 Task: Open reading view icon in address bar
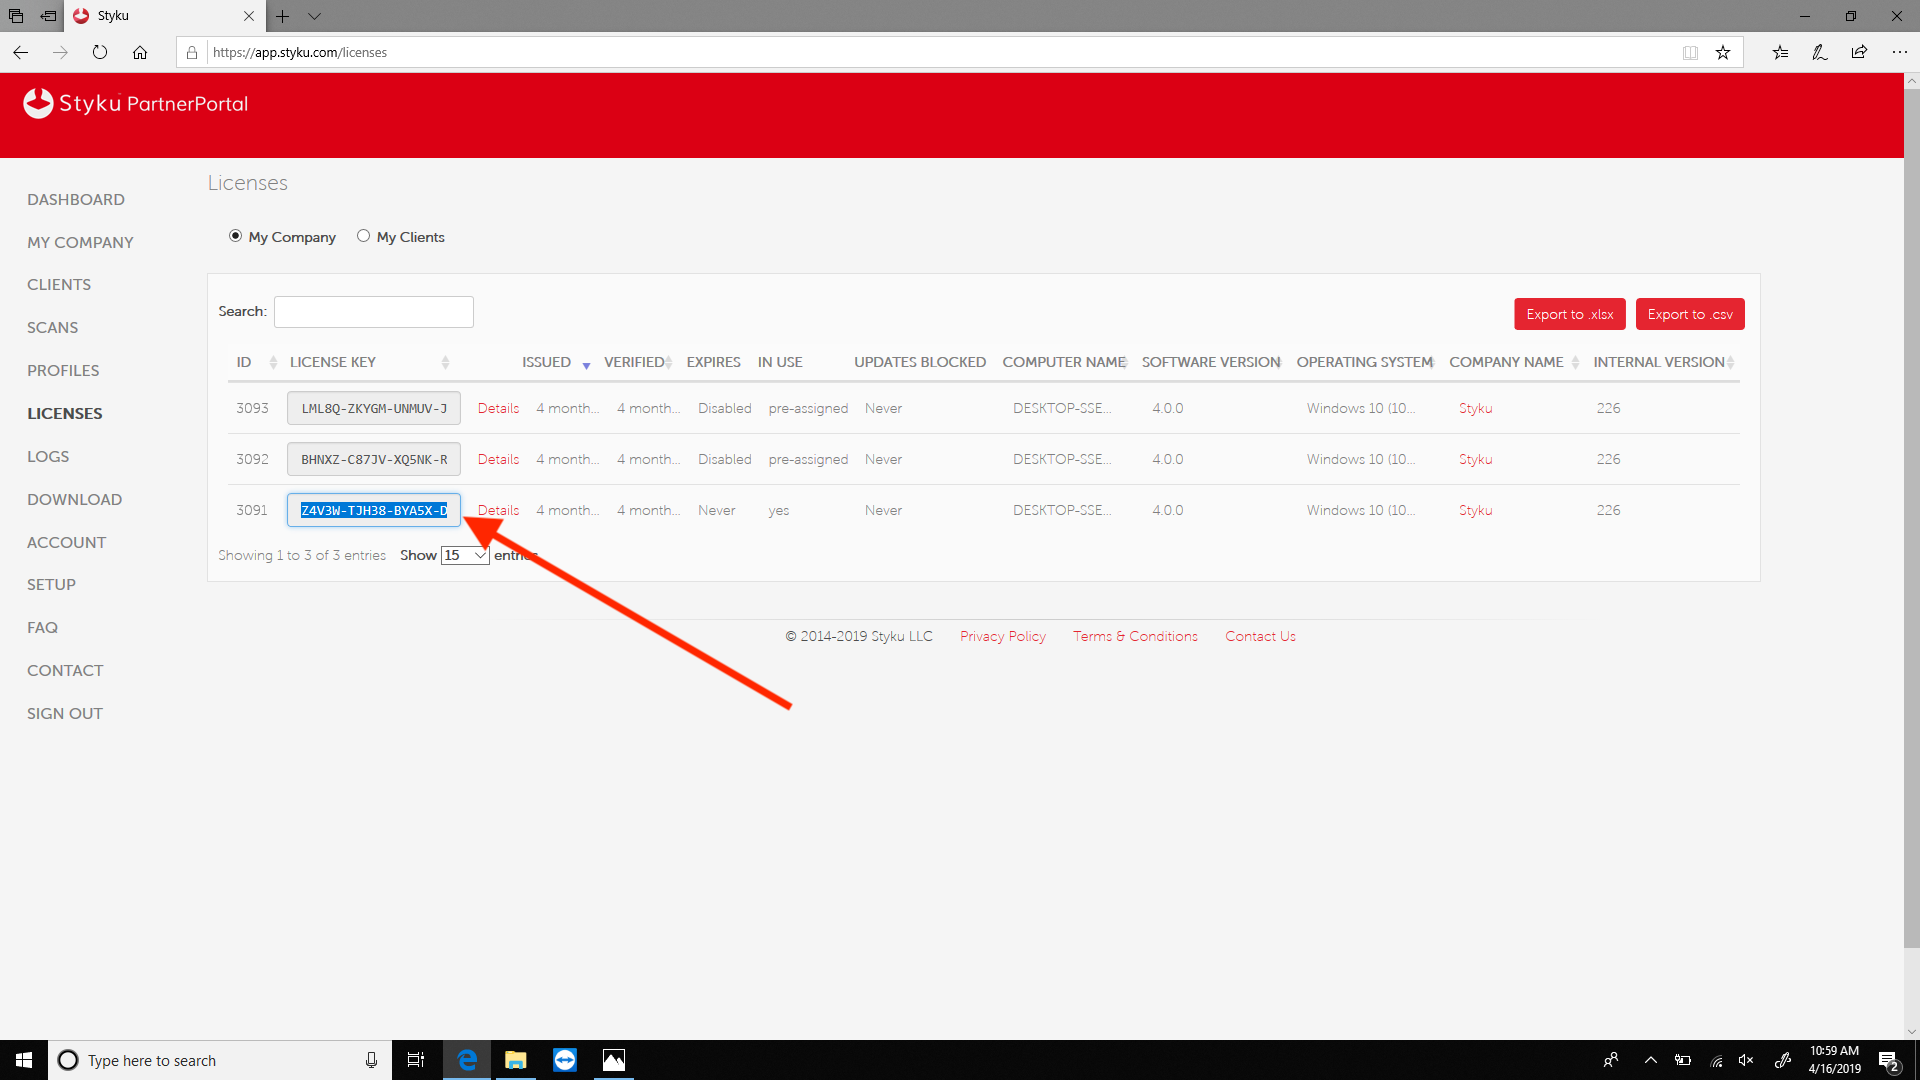click(1690, 52)
